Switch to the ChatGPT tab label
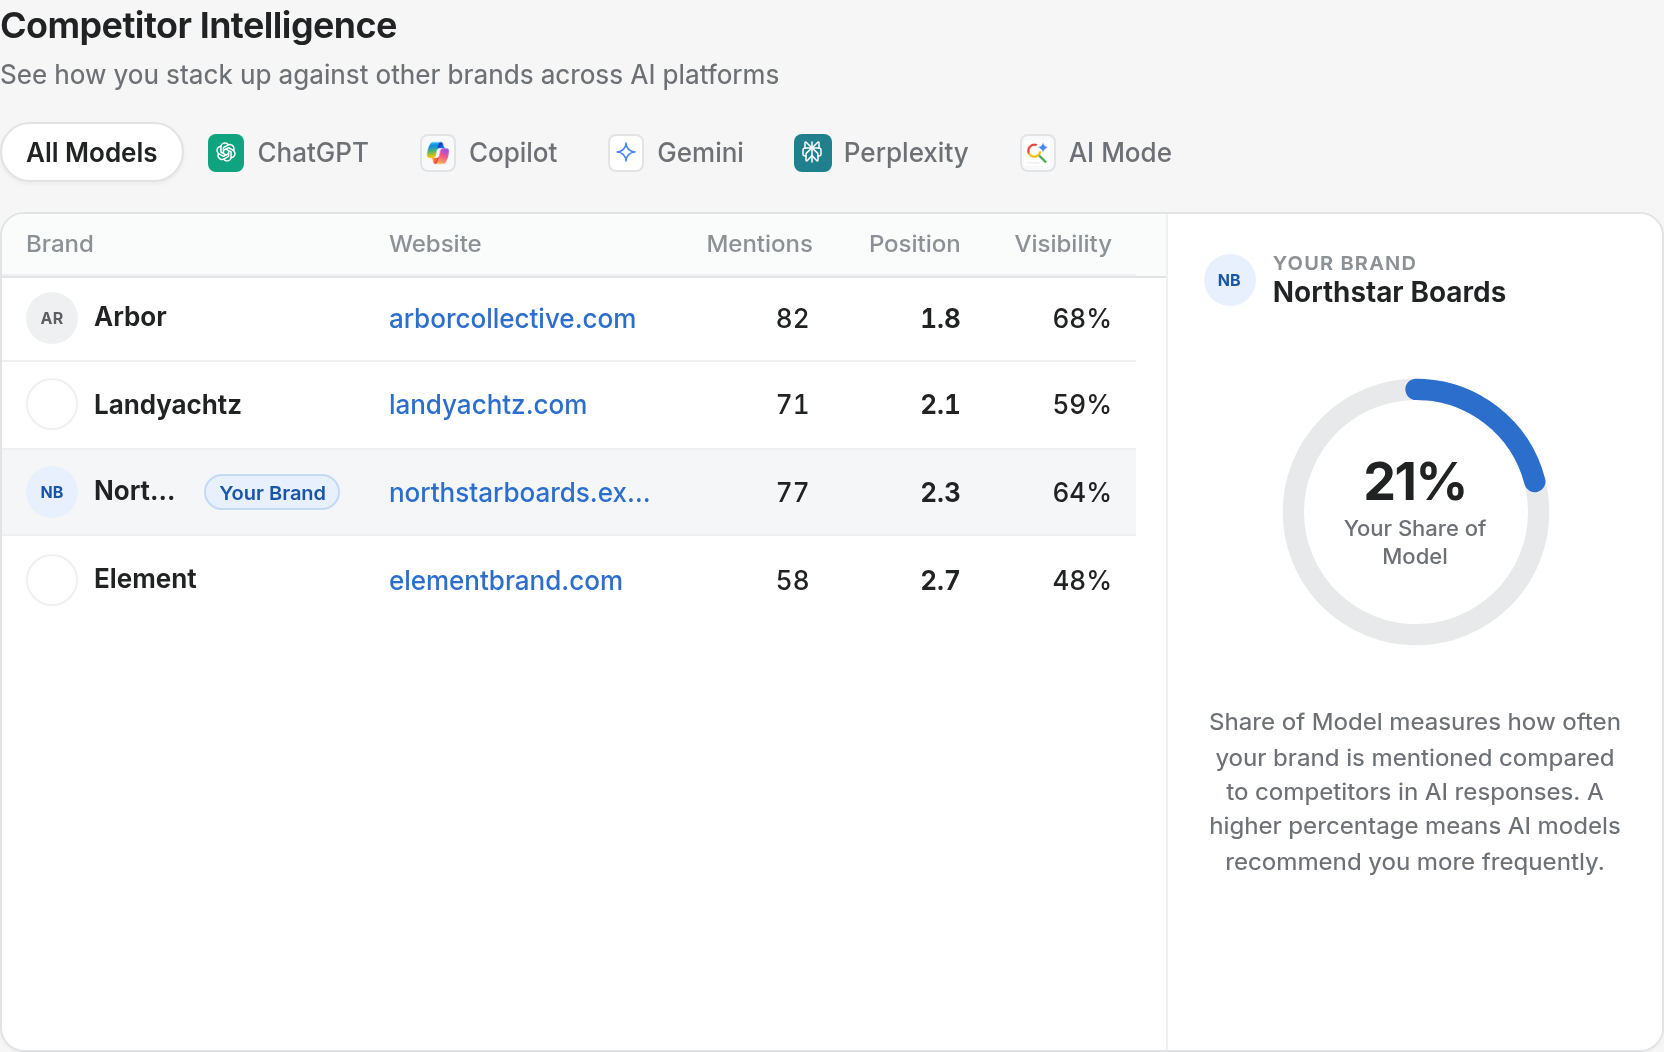 click(x=313, y=153)
